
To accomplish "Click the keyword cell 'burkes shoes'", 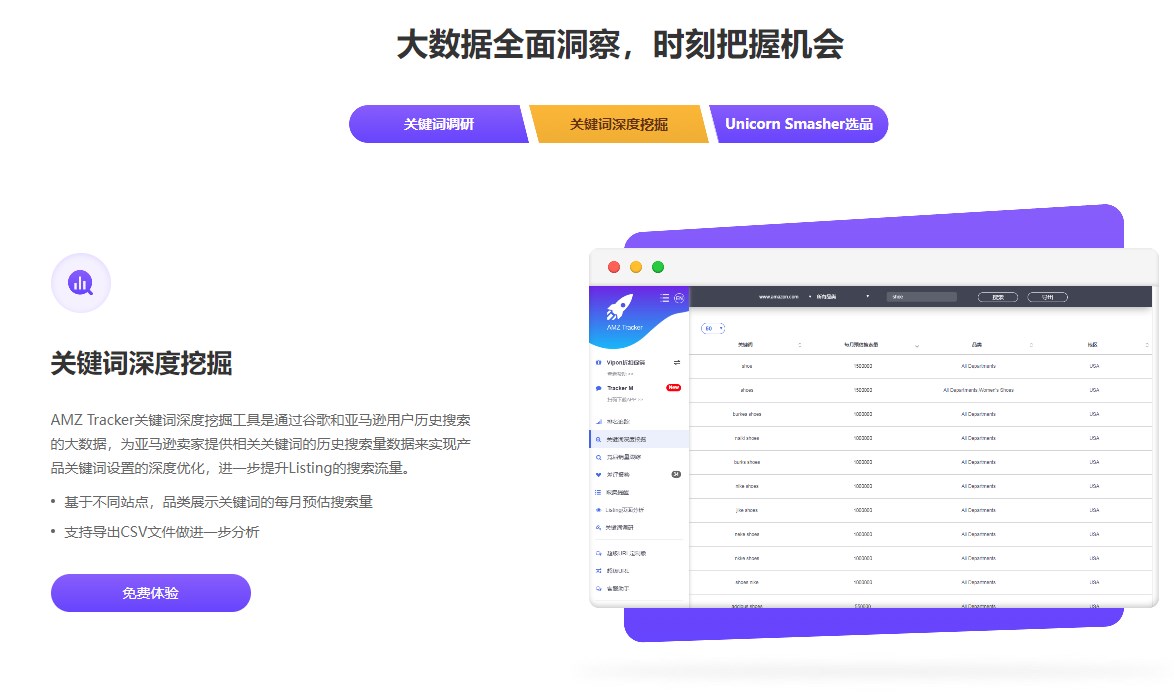I will 746,414.
